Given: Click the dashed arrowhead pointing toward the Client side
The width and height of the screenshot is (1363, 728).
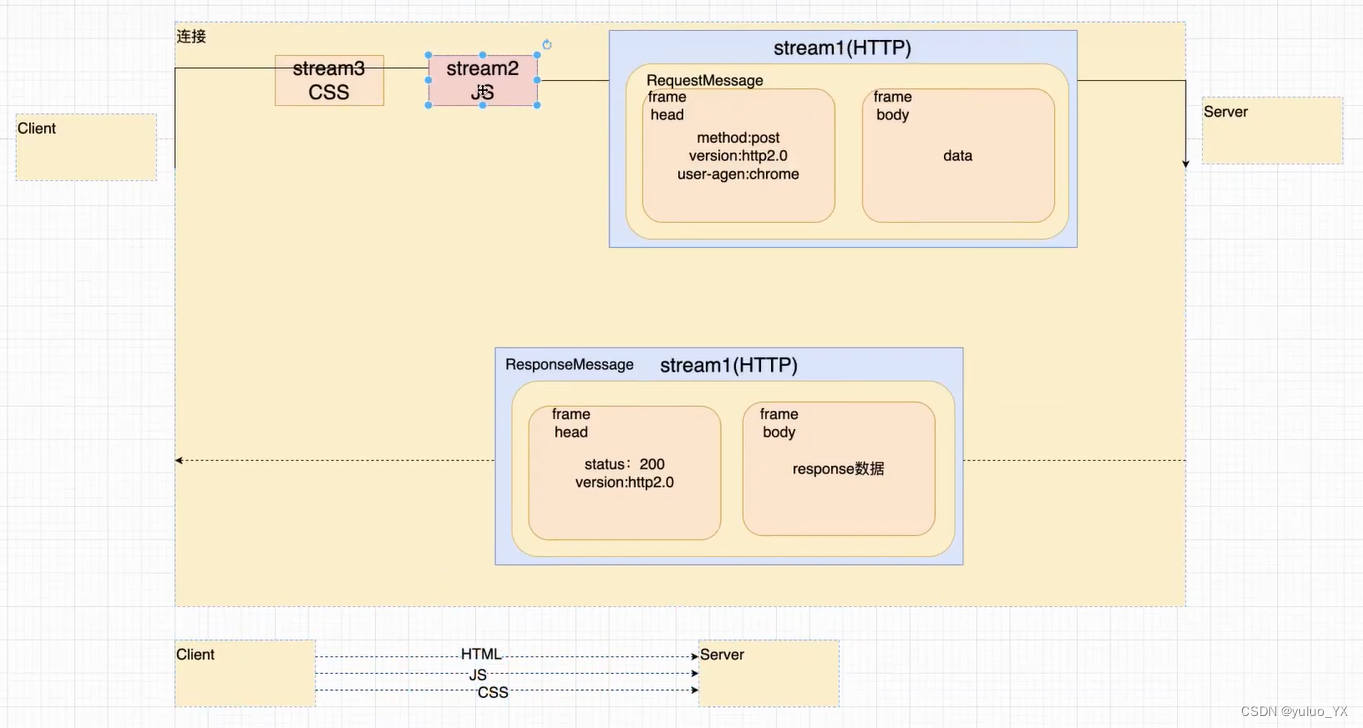Looking at the screenshot, I should [179, 460].
